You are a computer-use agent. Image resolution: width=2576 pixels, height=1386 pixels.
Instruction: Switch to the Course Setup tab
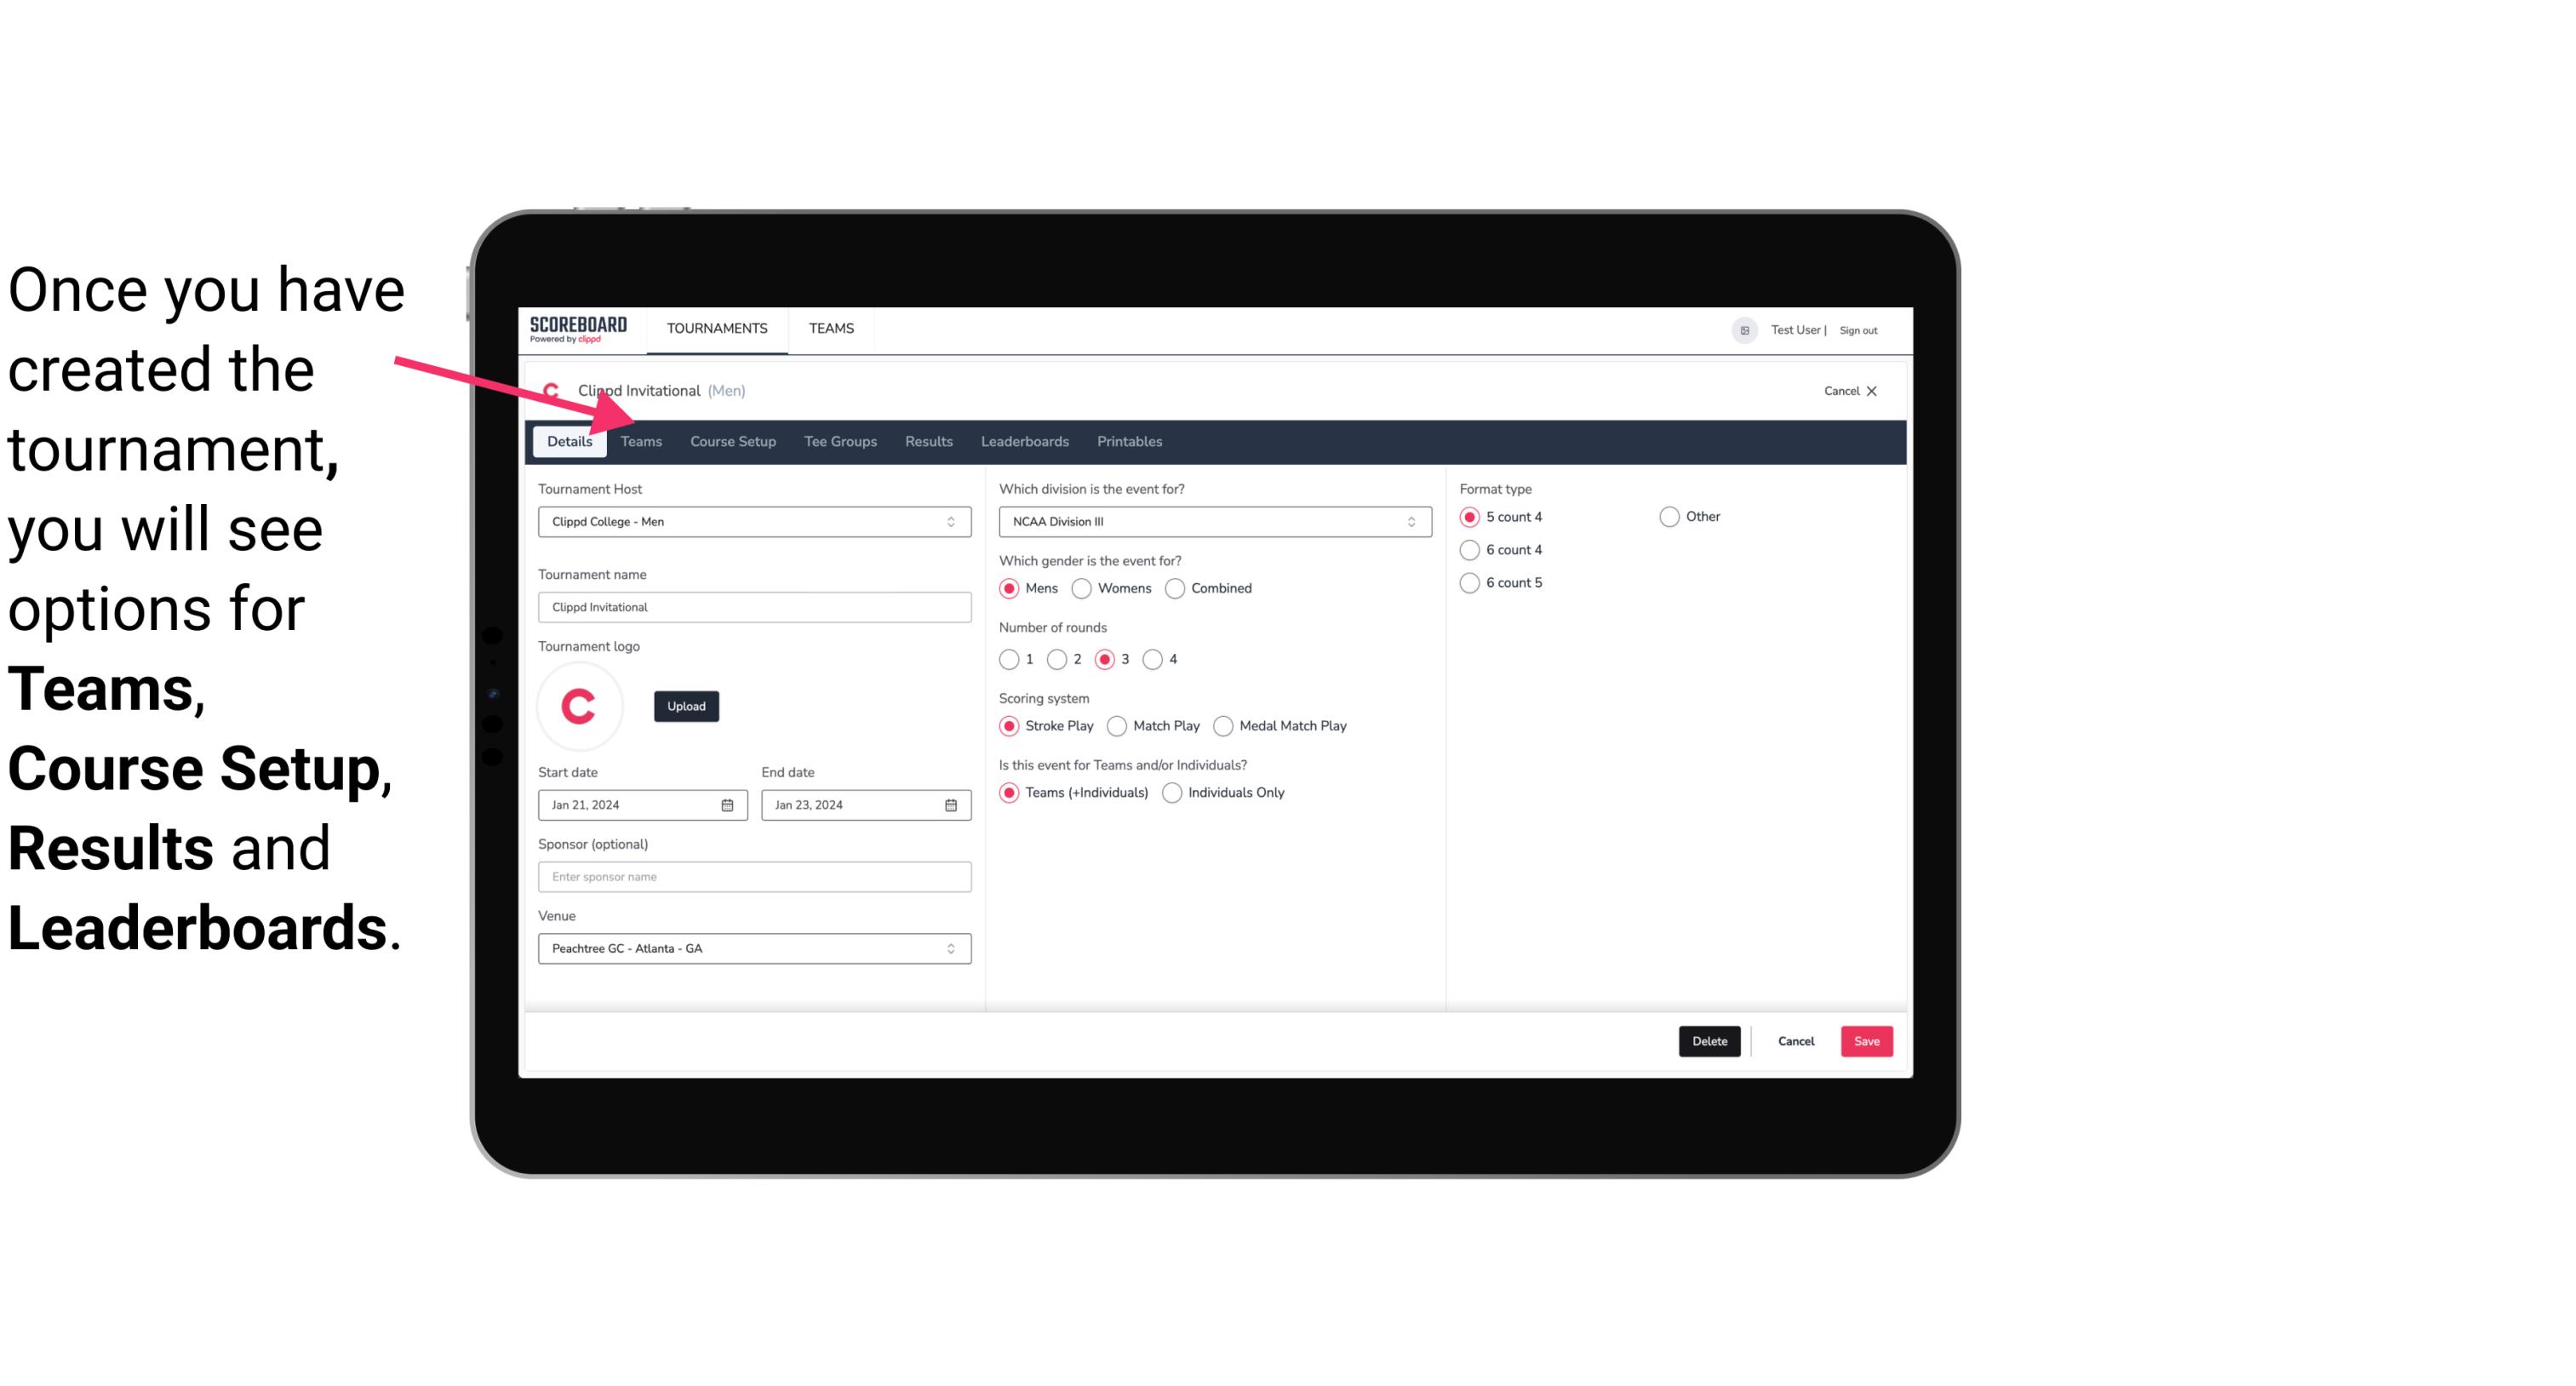click(732, 440)
